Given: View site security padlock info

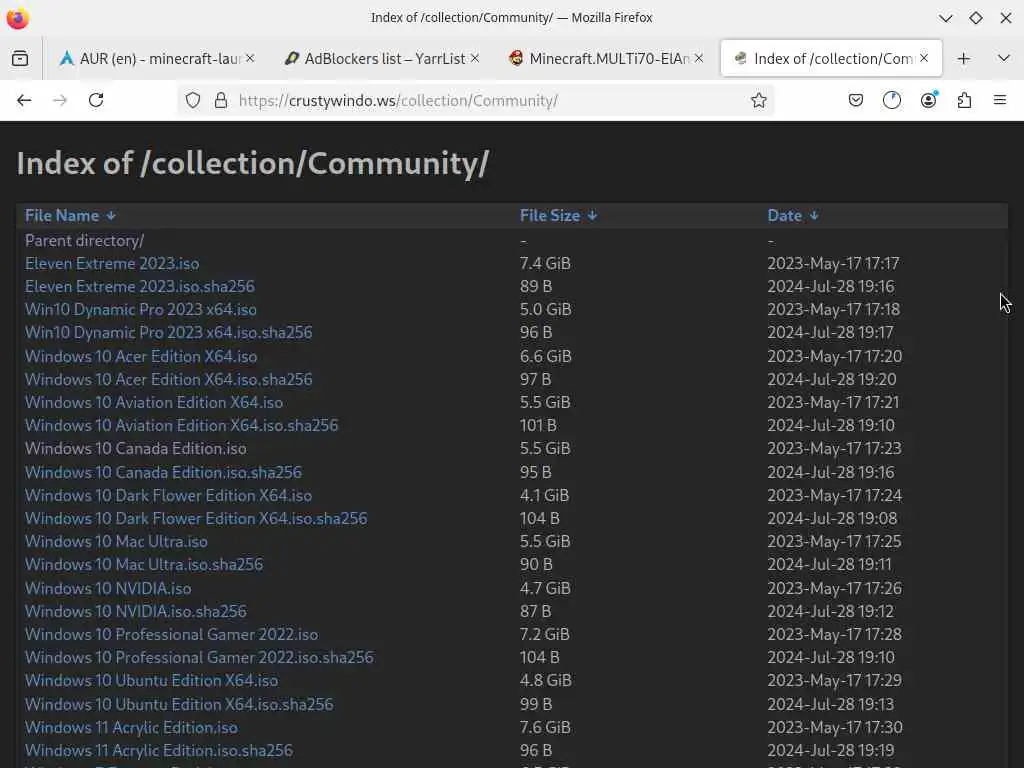Looking at the screenshot, I should point(221,101).
